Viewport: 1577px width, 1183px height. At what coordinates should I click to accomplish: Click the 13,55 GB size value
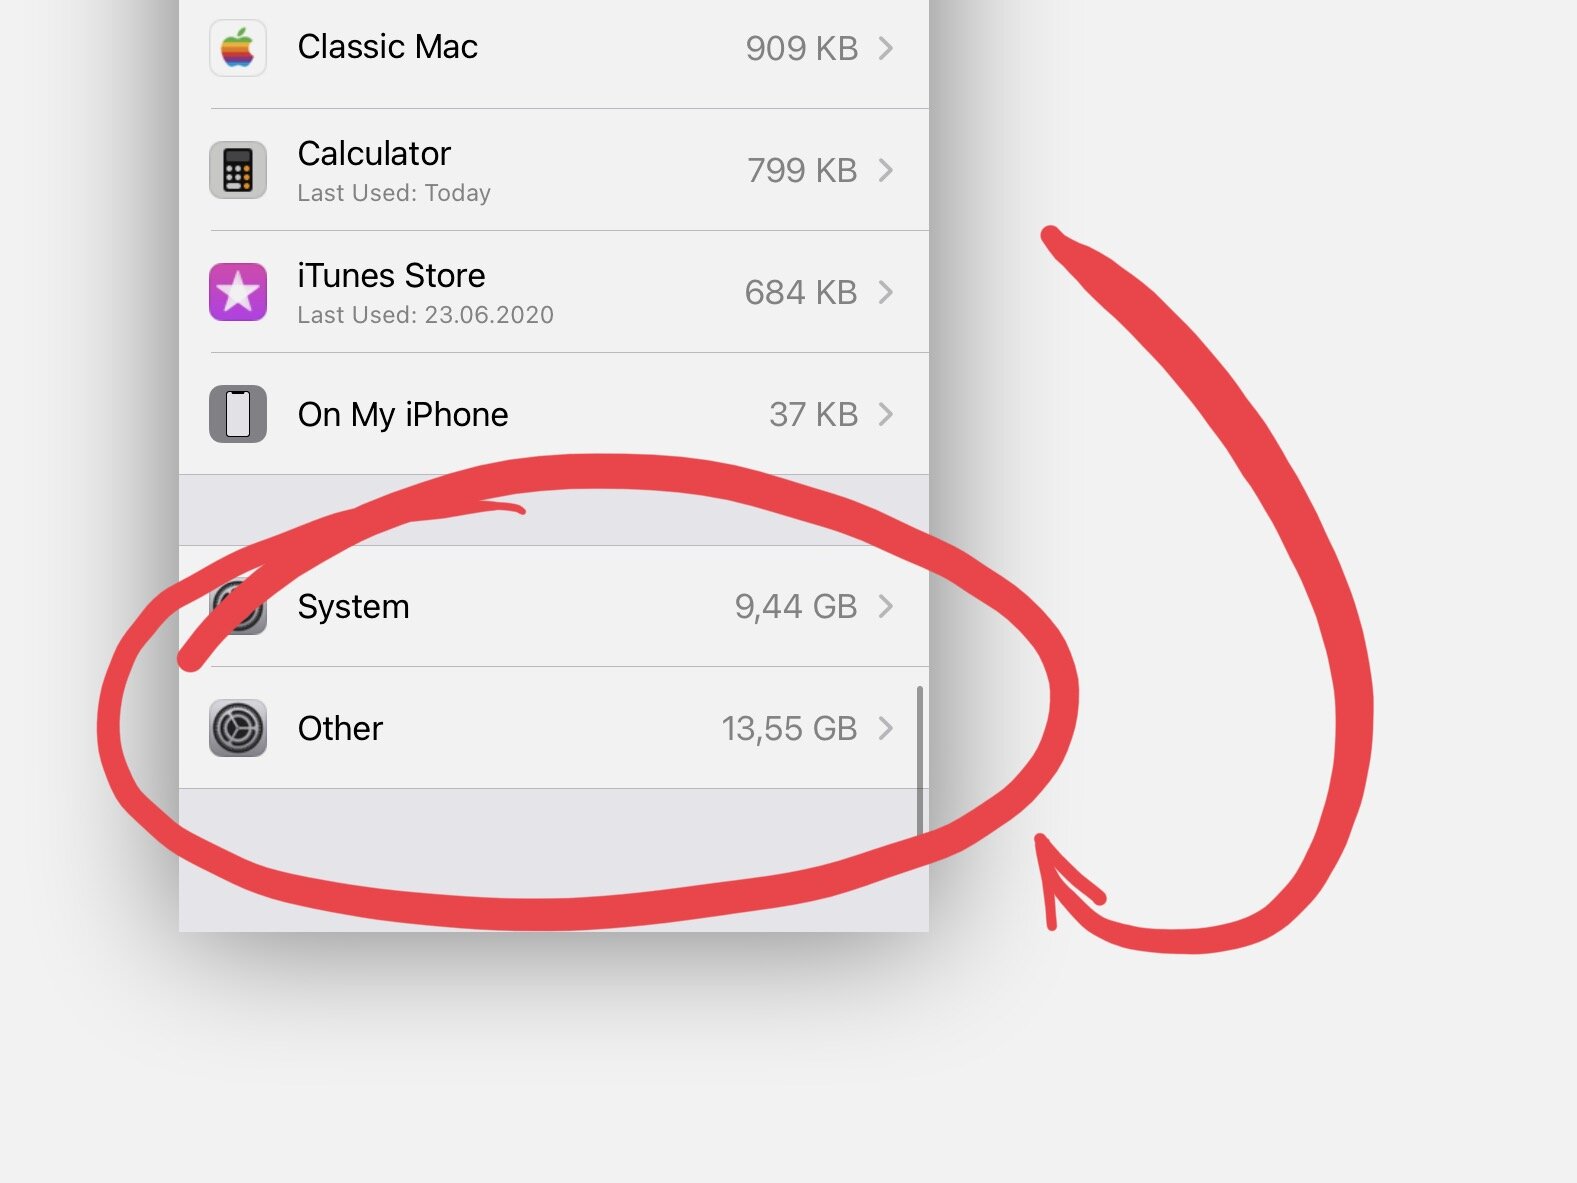[790, 729]
